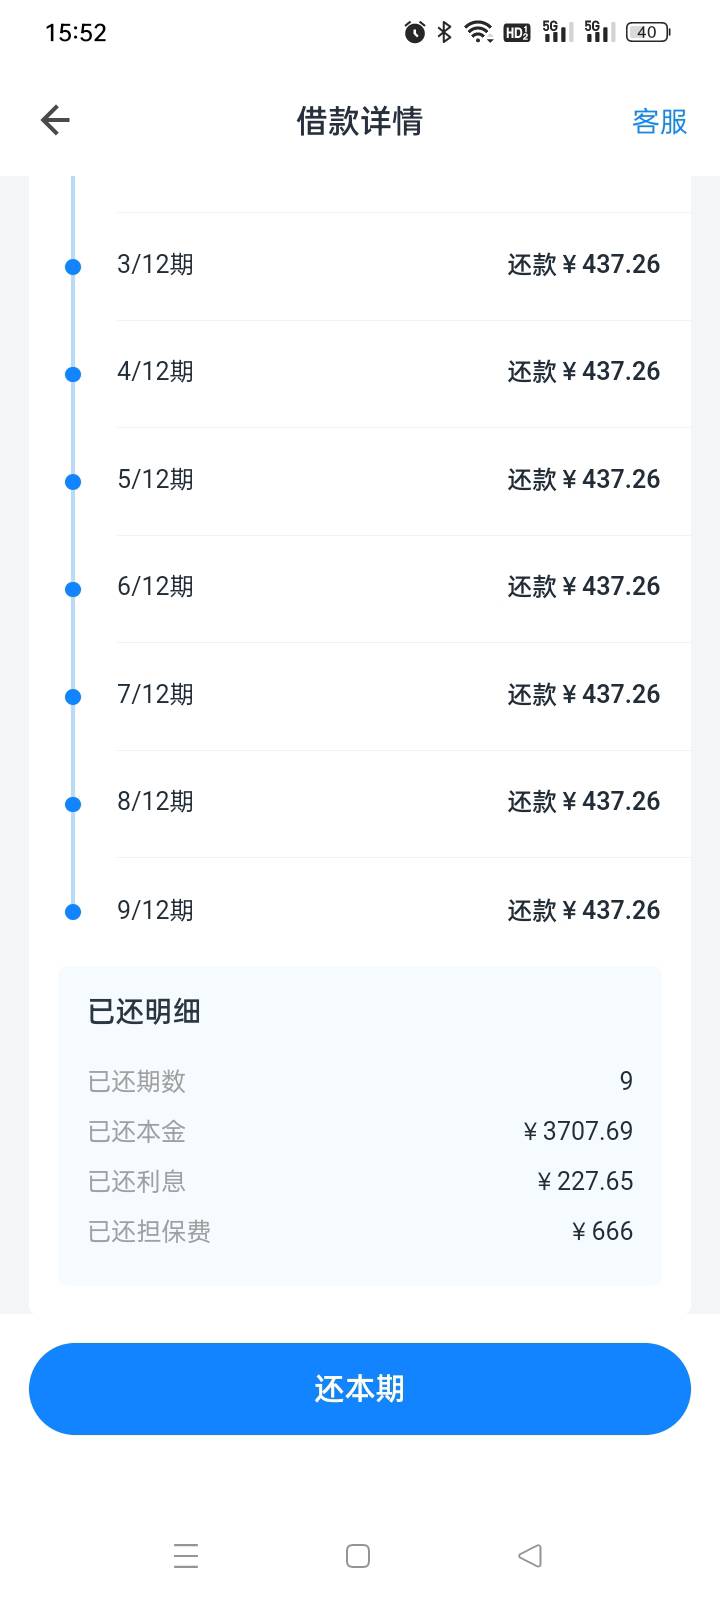Tap the alarm clock status icon

[x=414, y=32]
